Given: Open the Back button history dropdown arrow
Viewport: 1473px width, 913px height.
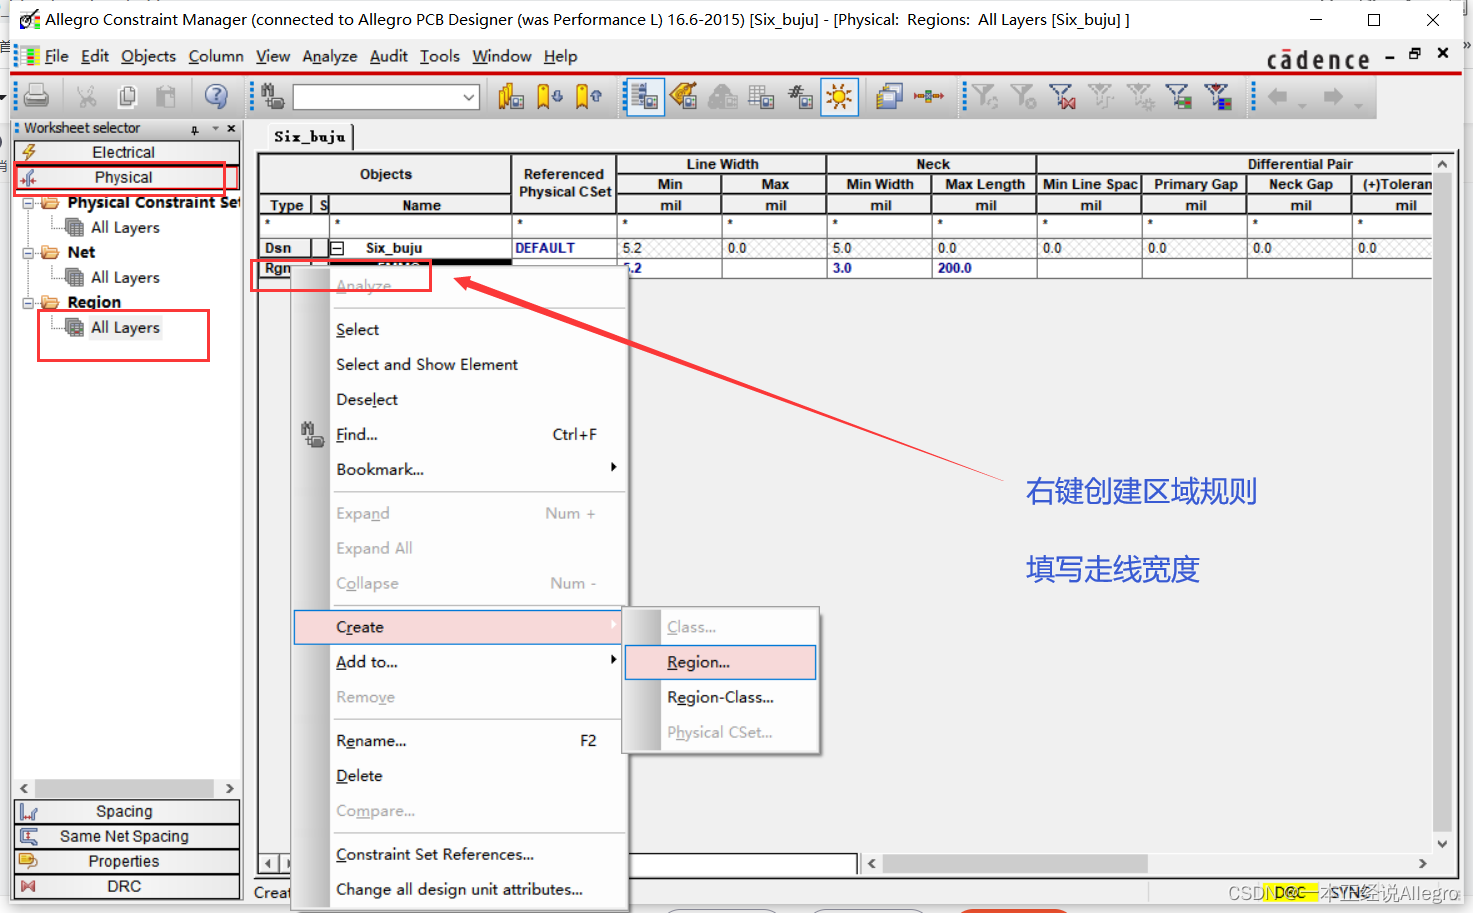Looking at the screenshot, I should pos(1302,105).
